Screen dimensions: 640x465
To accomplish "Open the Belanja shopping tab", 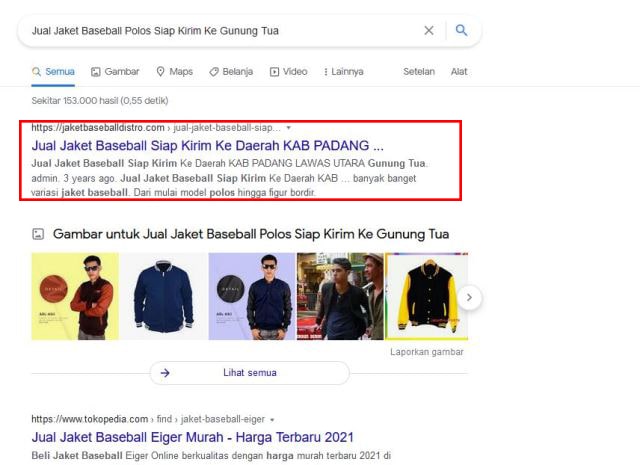I will [233, 72].
